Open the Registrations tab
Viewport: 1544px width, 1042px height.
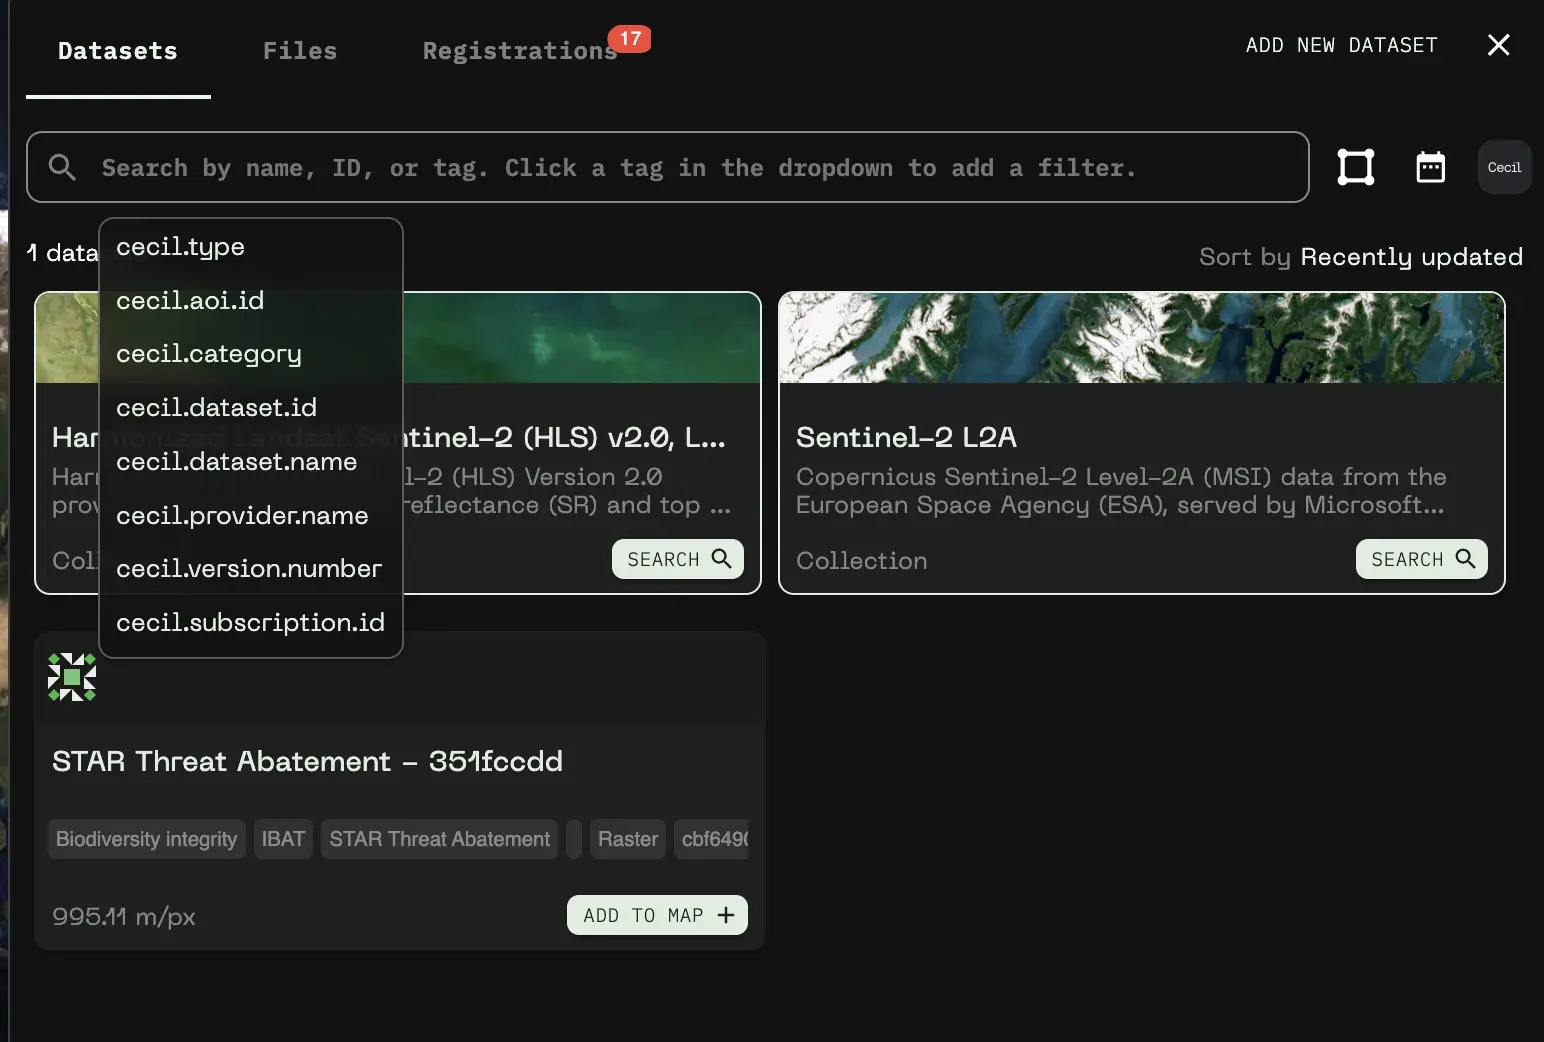coord(519,51)
